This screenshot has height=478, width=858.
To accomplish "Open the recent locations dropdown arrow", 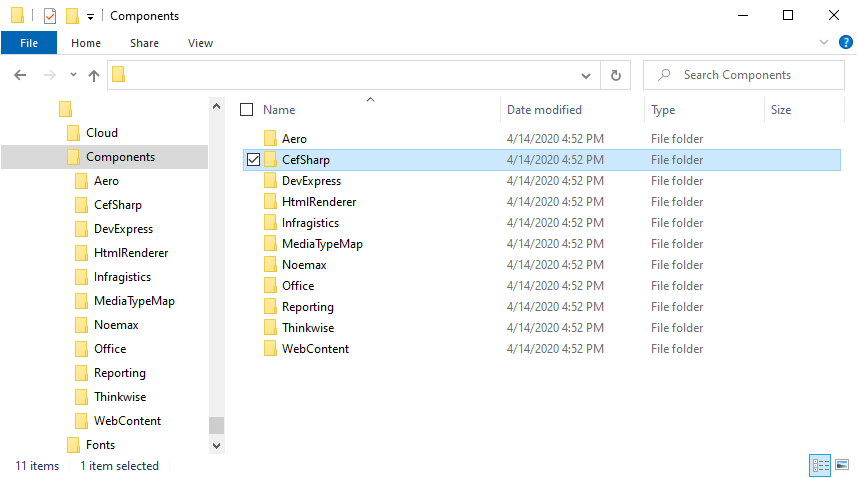I will (x=73, y=75).
